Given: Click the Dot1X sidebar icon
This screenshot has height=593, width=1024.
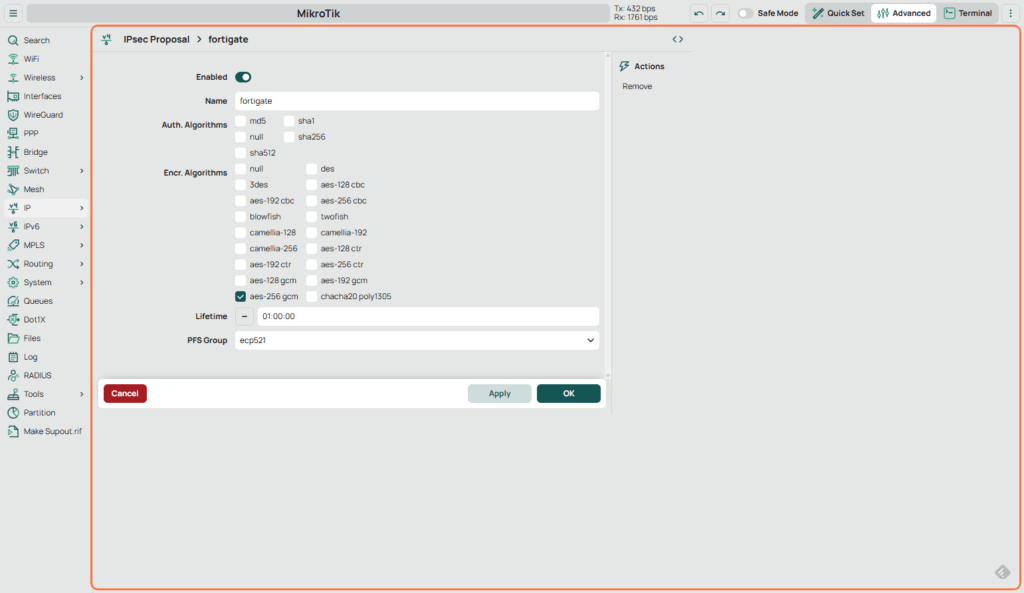Looking at the screenshot, I should (13, 319).
